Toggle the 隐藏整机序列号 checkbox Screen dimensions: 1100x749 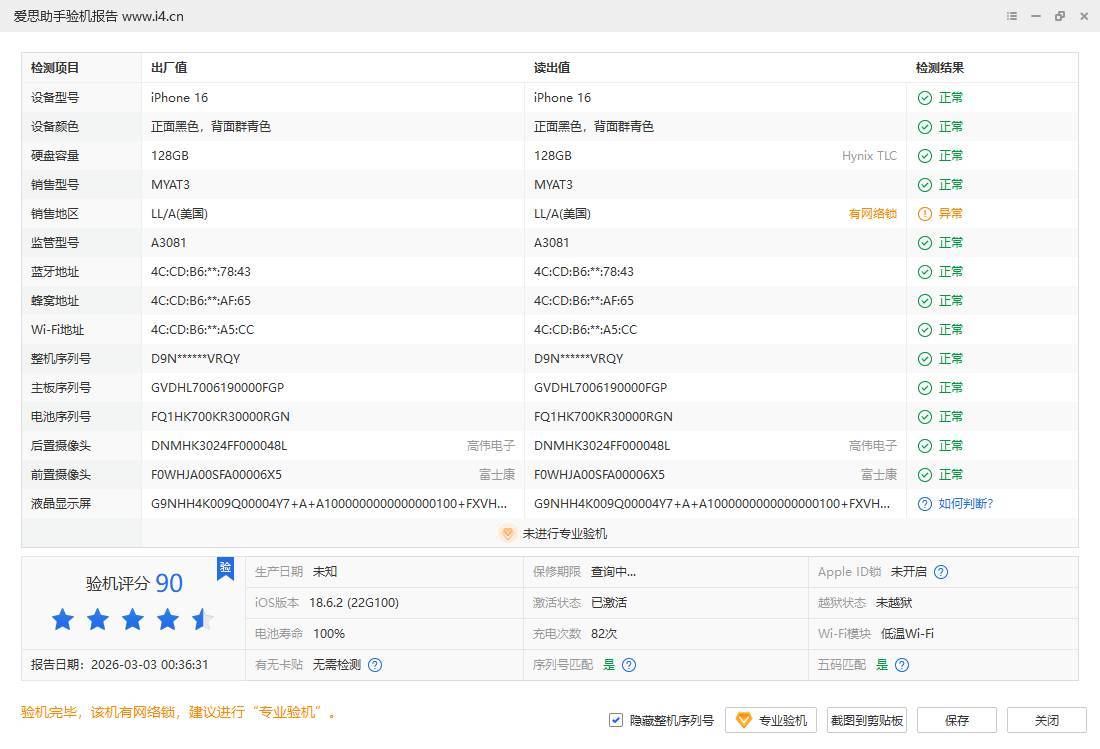pos(616,720)
